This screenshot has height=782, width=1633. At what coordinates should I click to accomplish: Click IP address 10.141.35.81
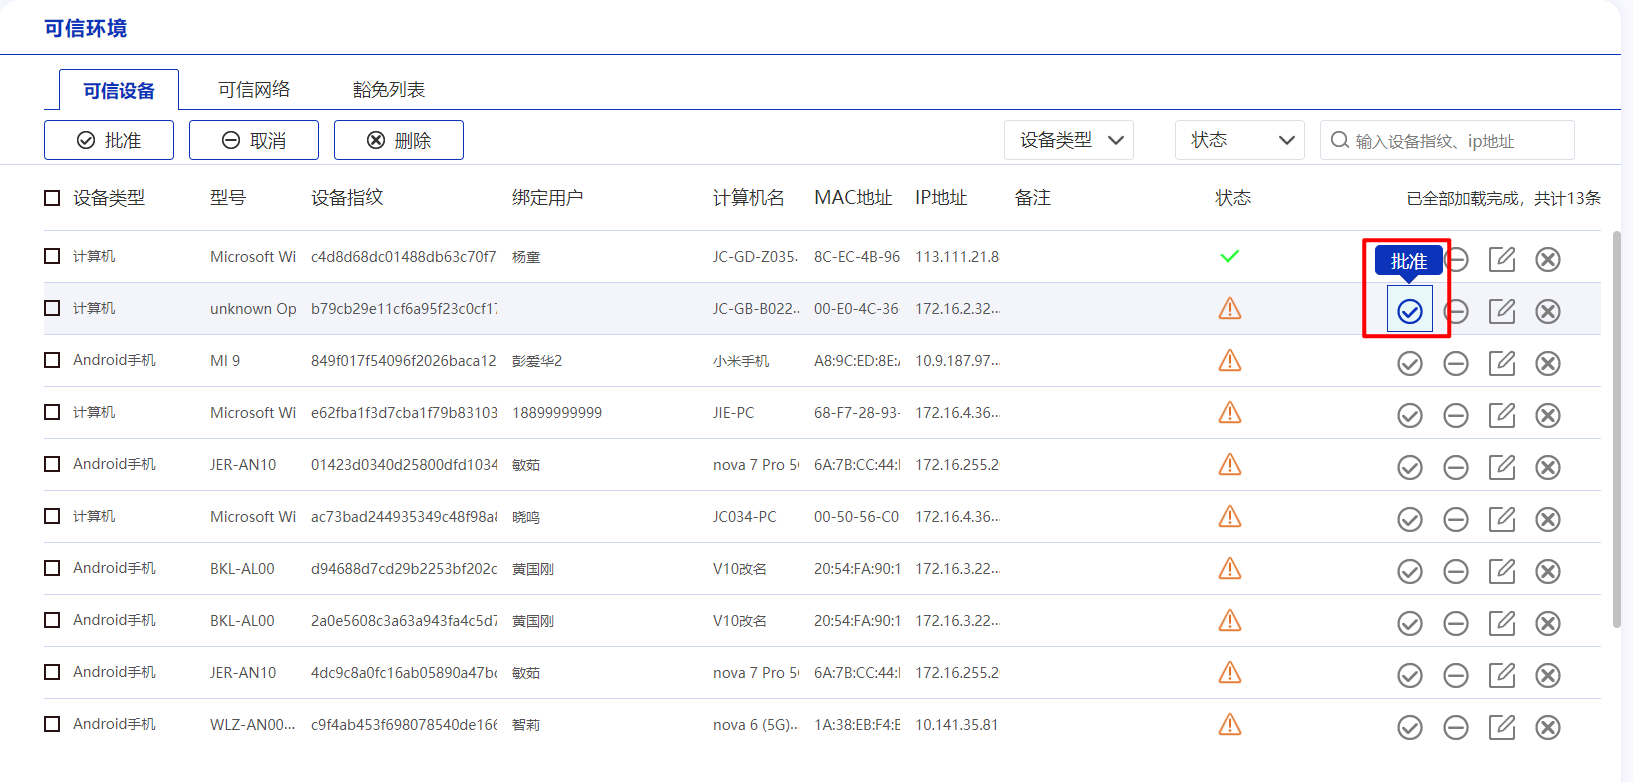click(x=957, y=725)
